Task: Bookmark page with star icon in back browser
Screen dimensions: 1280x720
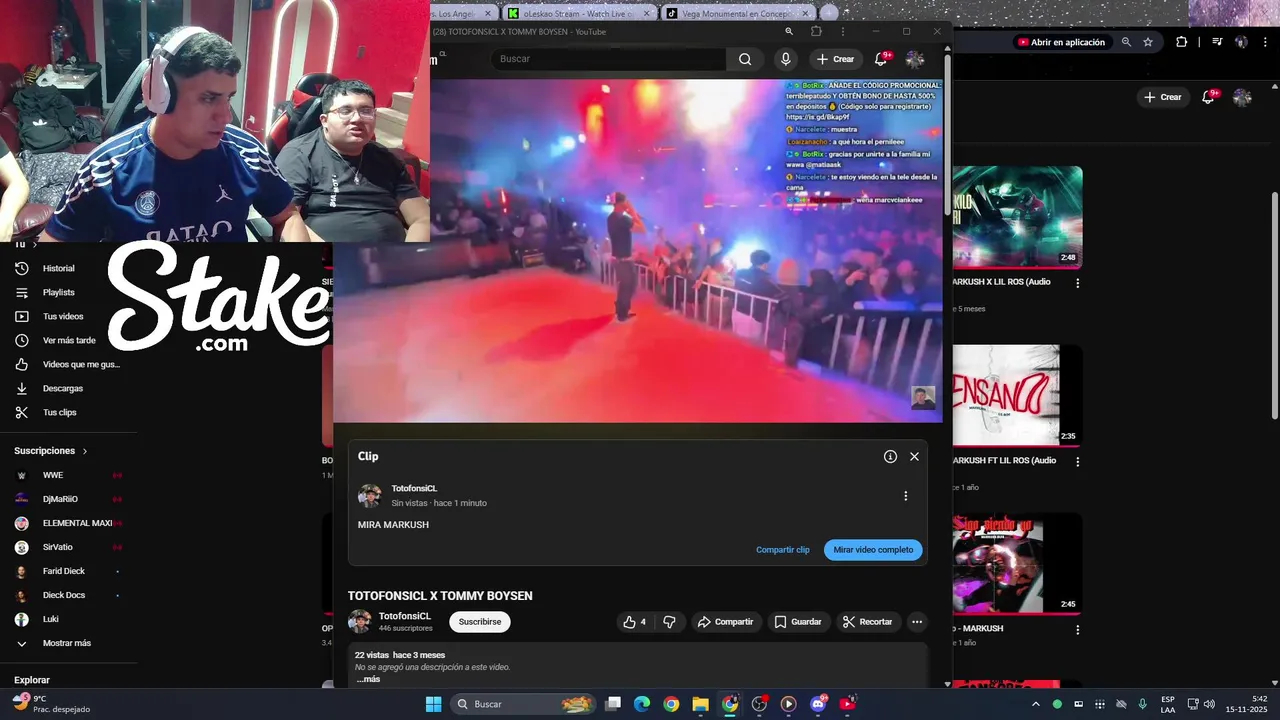Action: pos(1148,42)
